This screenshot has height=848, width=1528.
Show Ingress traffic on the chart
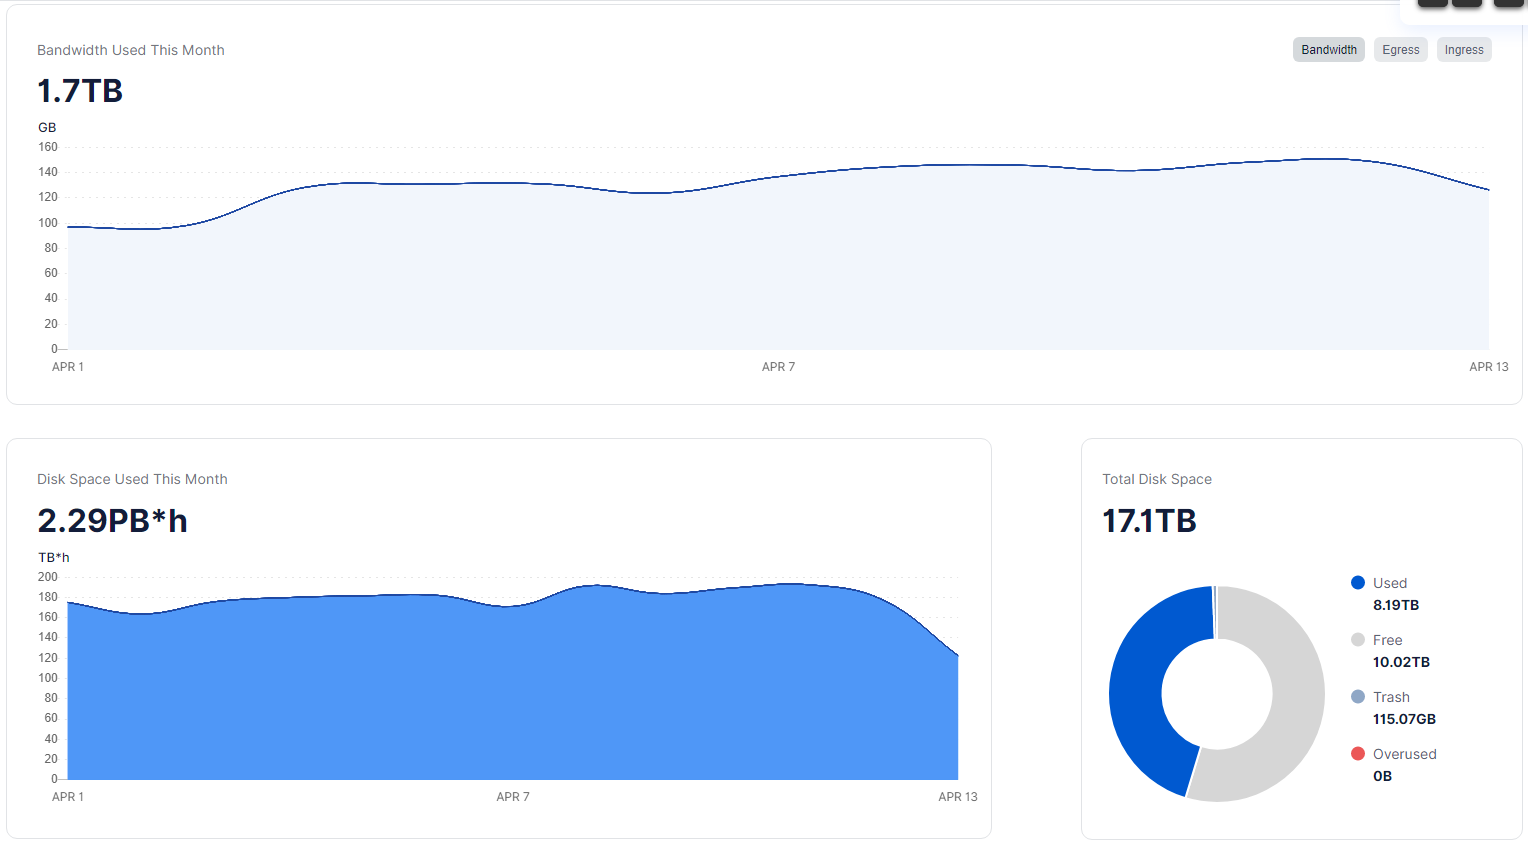point(1463,50)
